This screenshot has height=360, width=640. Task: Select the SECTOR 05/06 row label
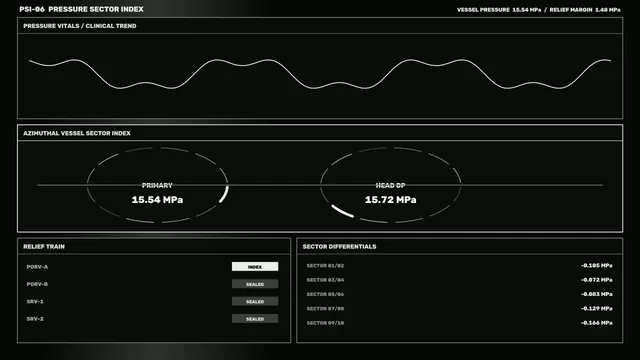325,294
